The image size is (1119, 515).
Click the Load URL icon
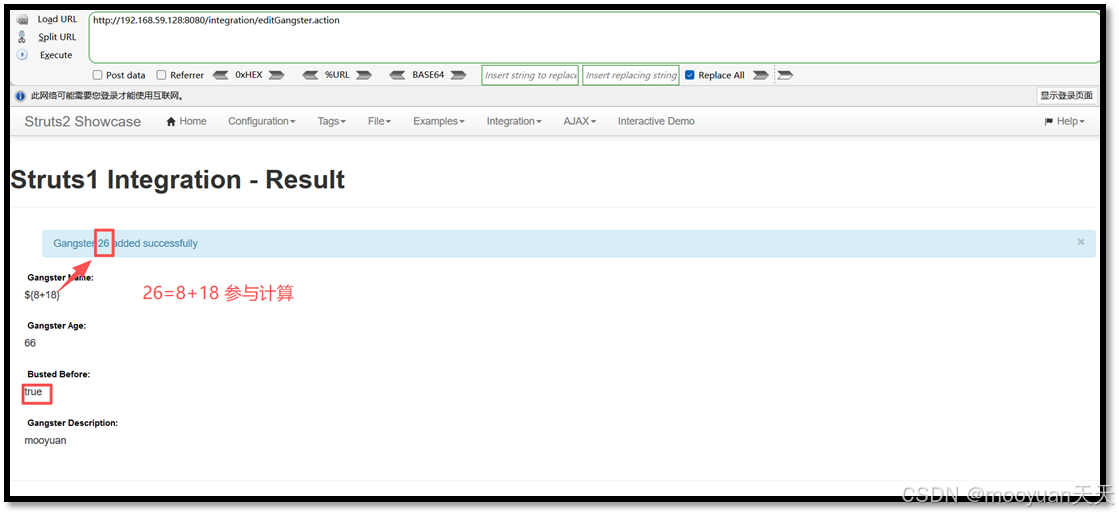click(21, 20)
